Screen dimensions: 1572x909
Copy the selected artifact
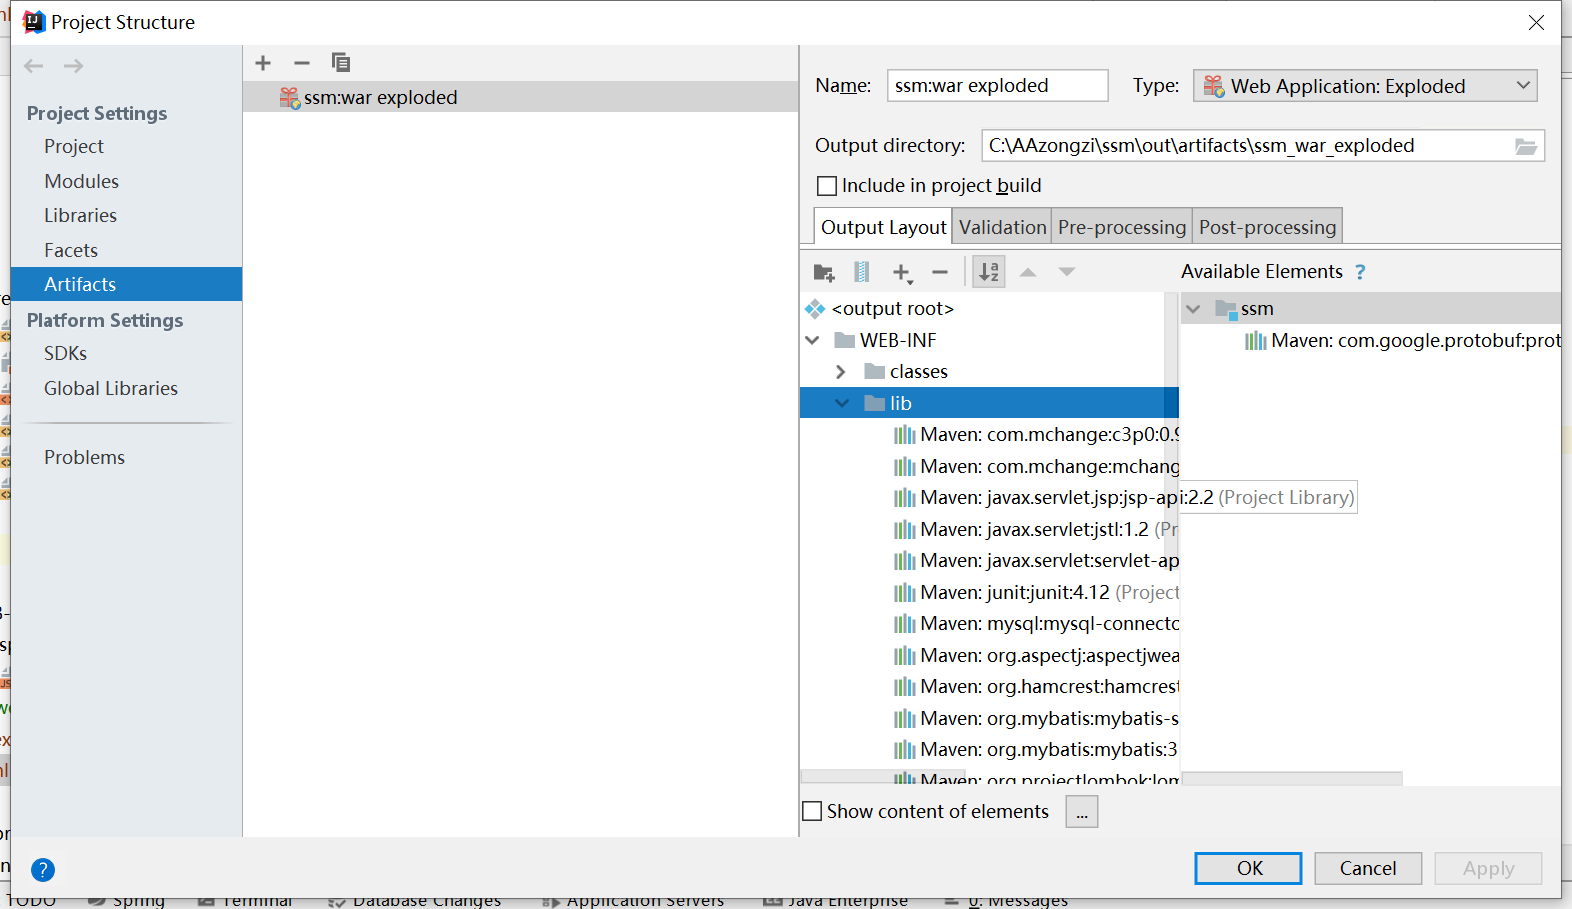pyautogui.click(x=341, y=63)
